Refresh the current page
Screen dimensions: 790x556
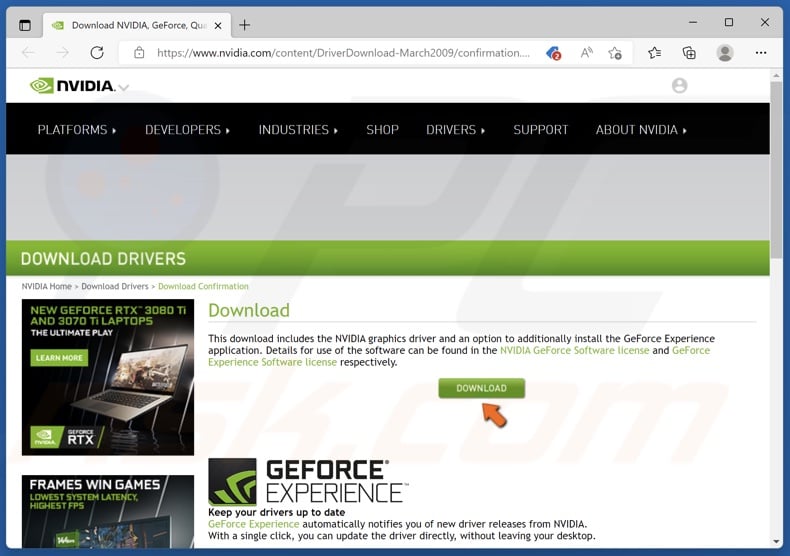97,53
